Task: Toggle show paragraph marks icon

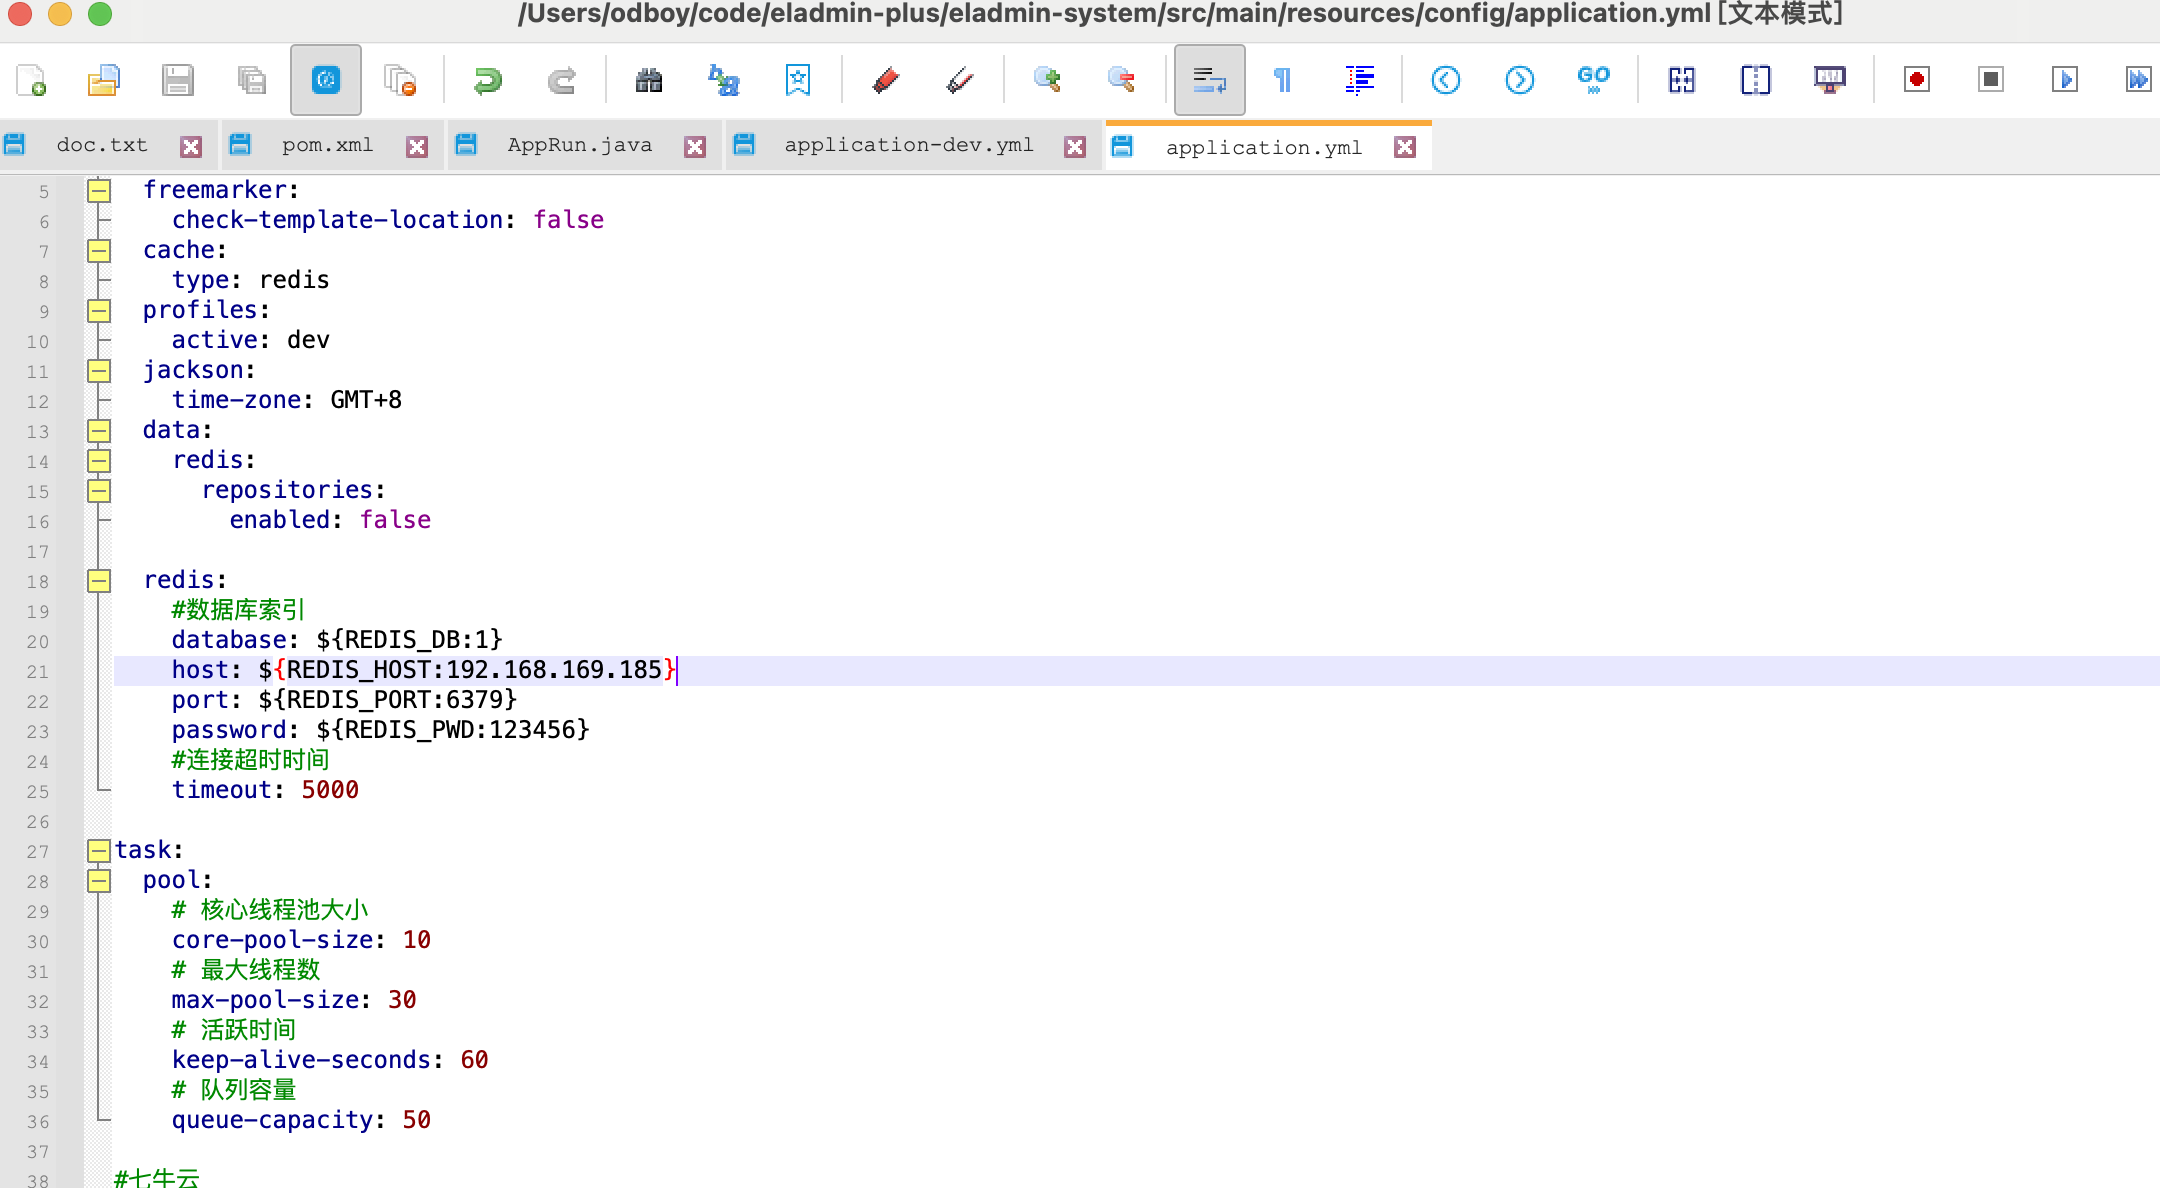Action: point(1283,80)
